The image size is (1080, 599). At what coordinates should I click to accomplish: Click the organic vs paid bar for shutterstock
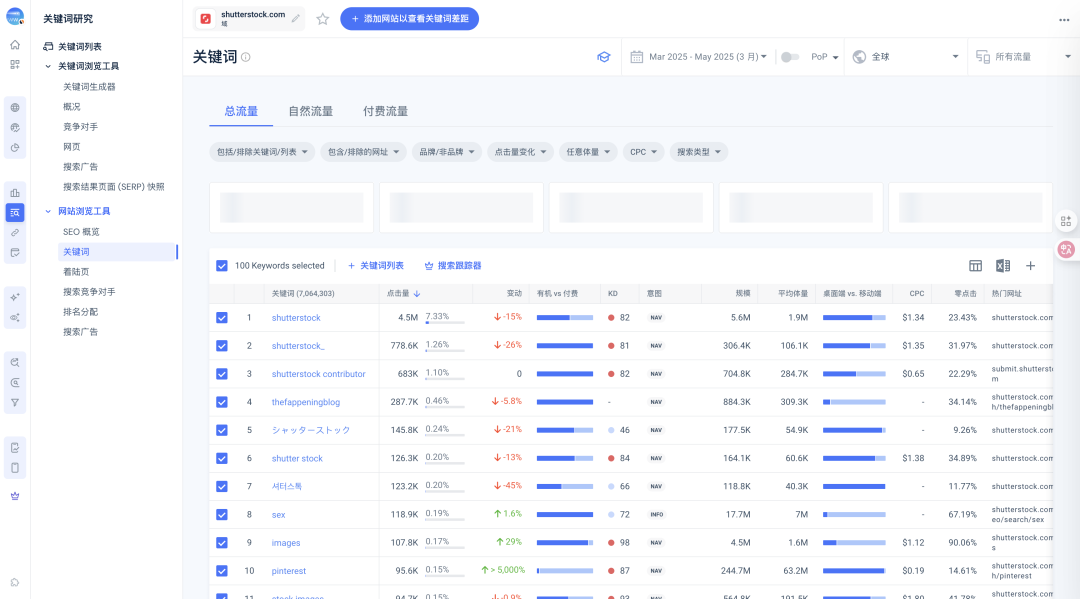565,317
